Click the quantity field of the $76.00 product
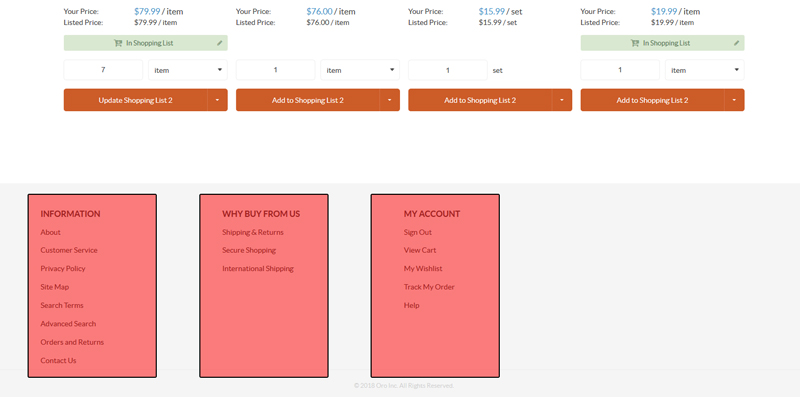This screenshot has width=800, height=397. click(x=276, y=70)
